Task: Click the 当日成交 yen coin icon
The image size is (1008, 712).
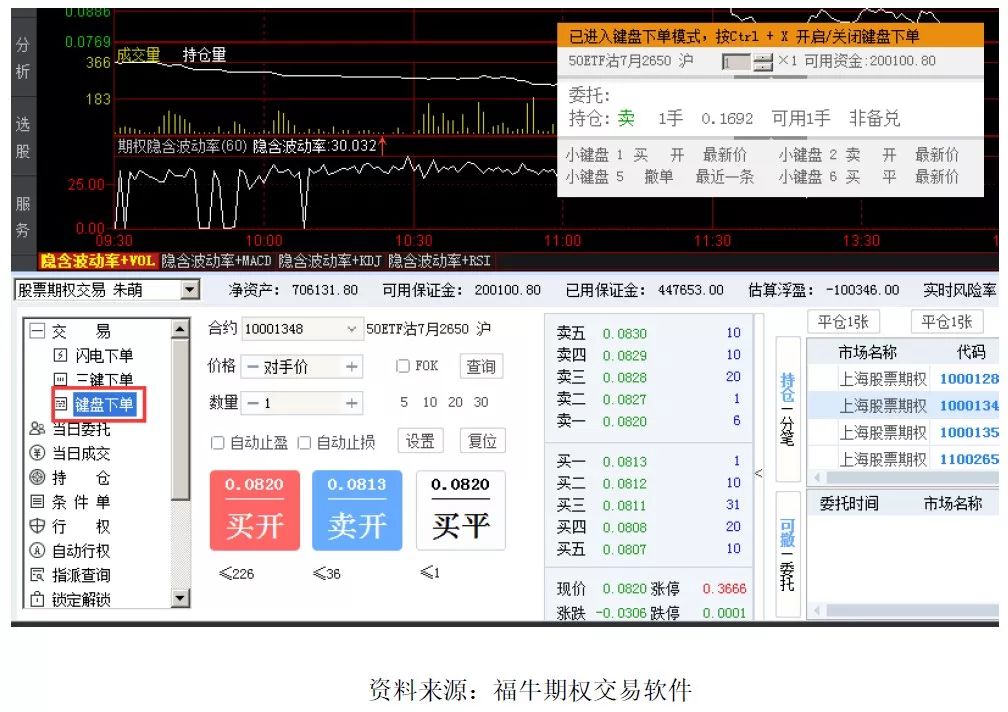Action: (37, 453)
